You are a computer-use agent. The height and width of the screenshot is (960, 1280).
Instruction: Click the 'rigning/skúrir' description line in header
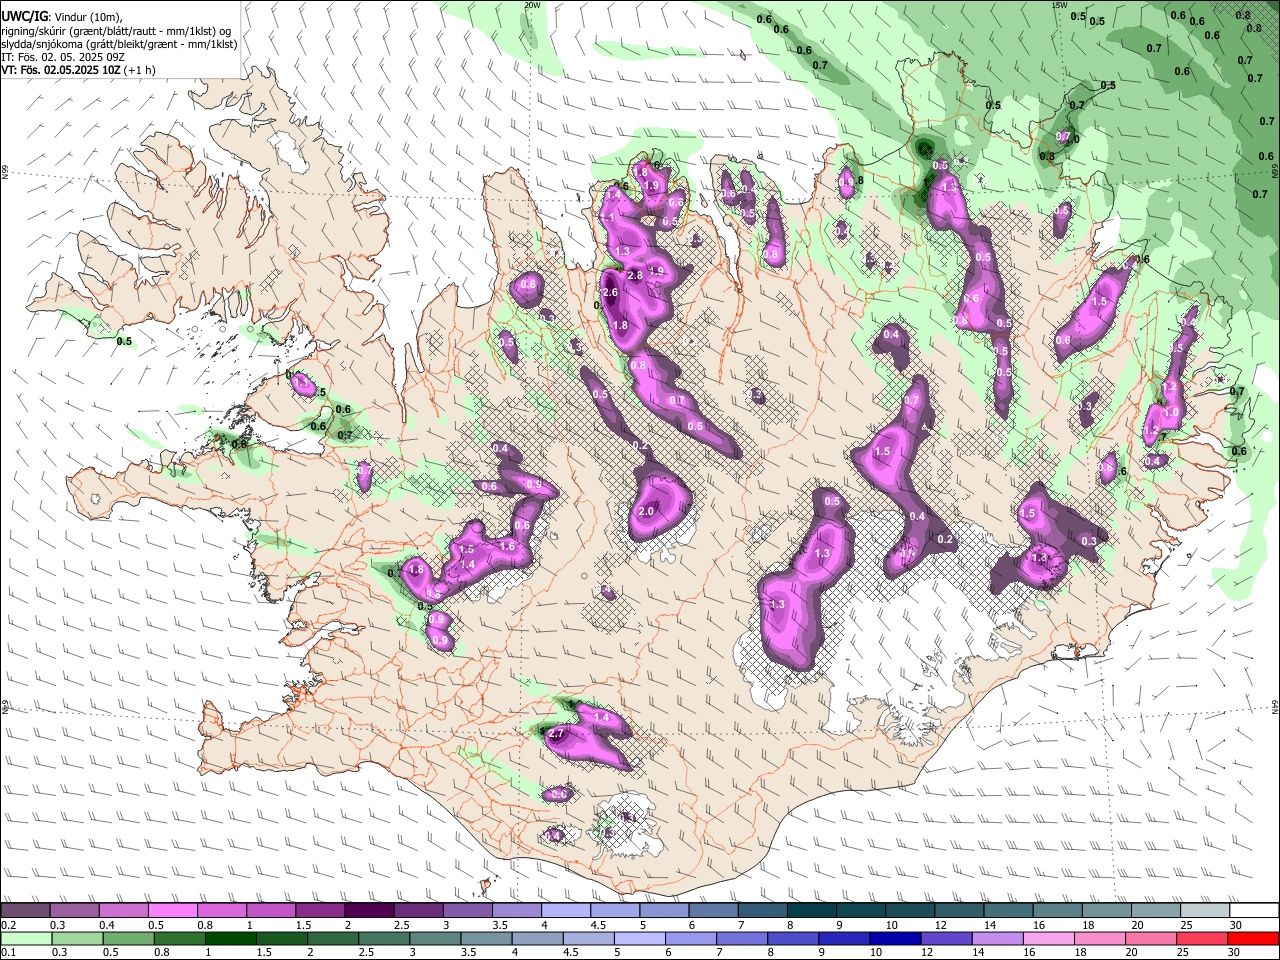tap(116, 31)
